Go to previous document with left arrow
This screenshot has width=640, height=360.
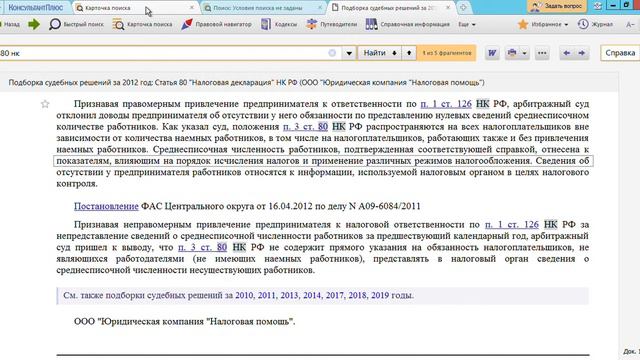[567, 53]
